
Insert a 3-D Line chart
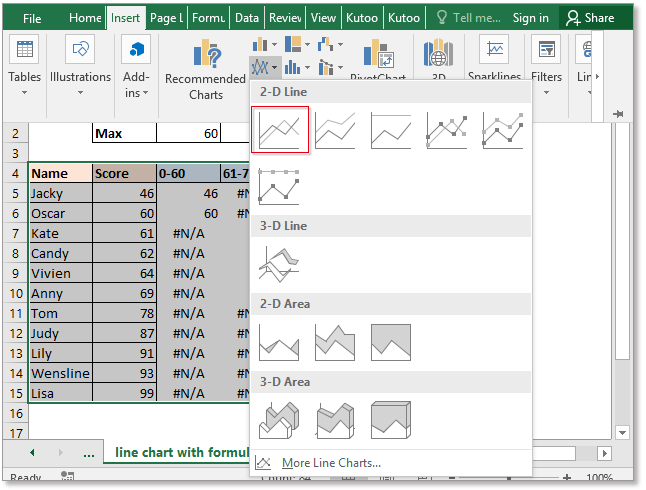(279, 264)
